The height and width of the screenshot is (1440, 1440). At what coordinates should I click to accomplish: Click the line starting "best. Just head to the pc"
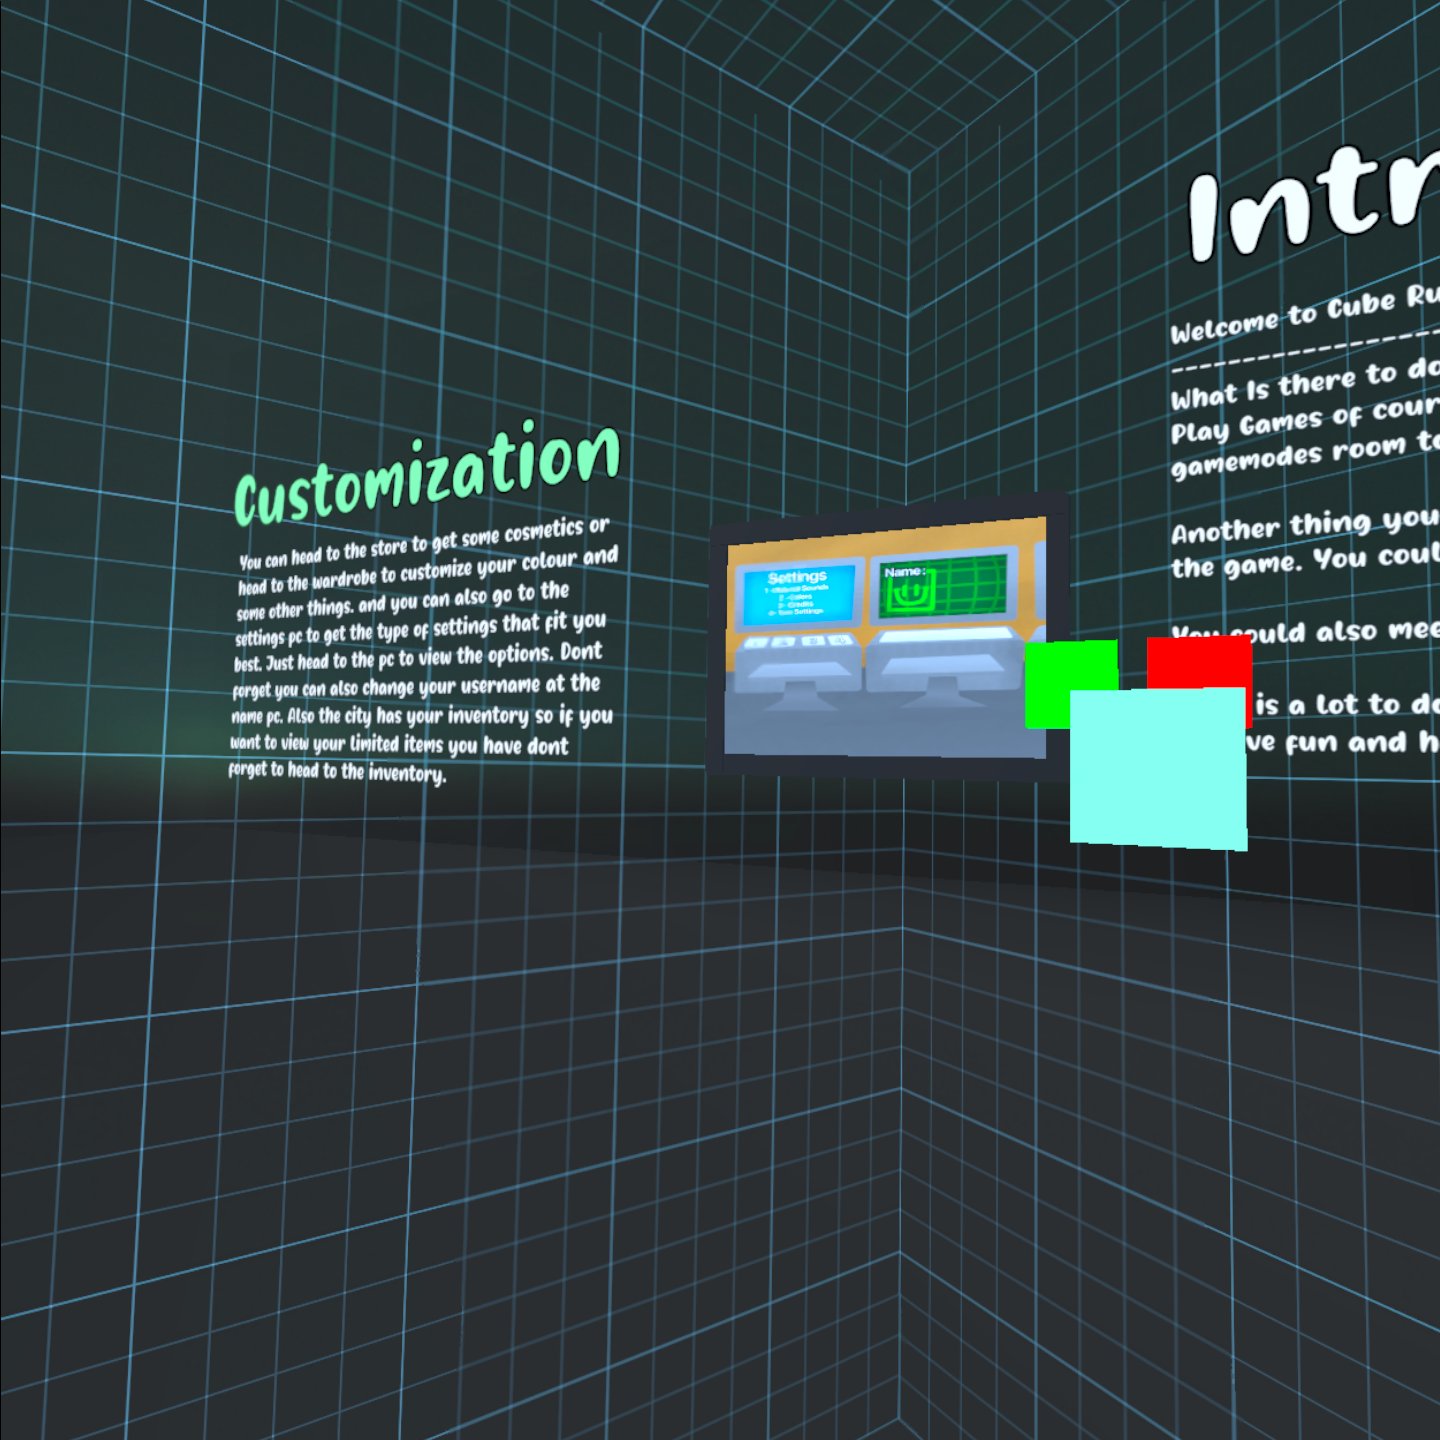418,658
